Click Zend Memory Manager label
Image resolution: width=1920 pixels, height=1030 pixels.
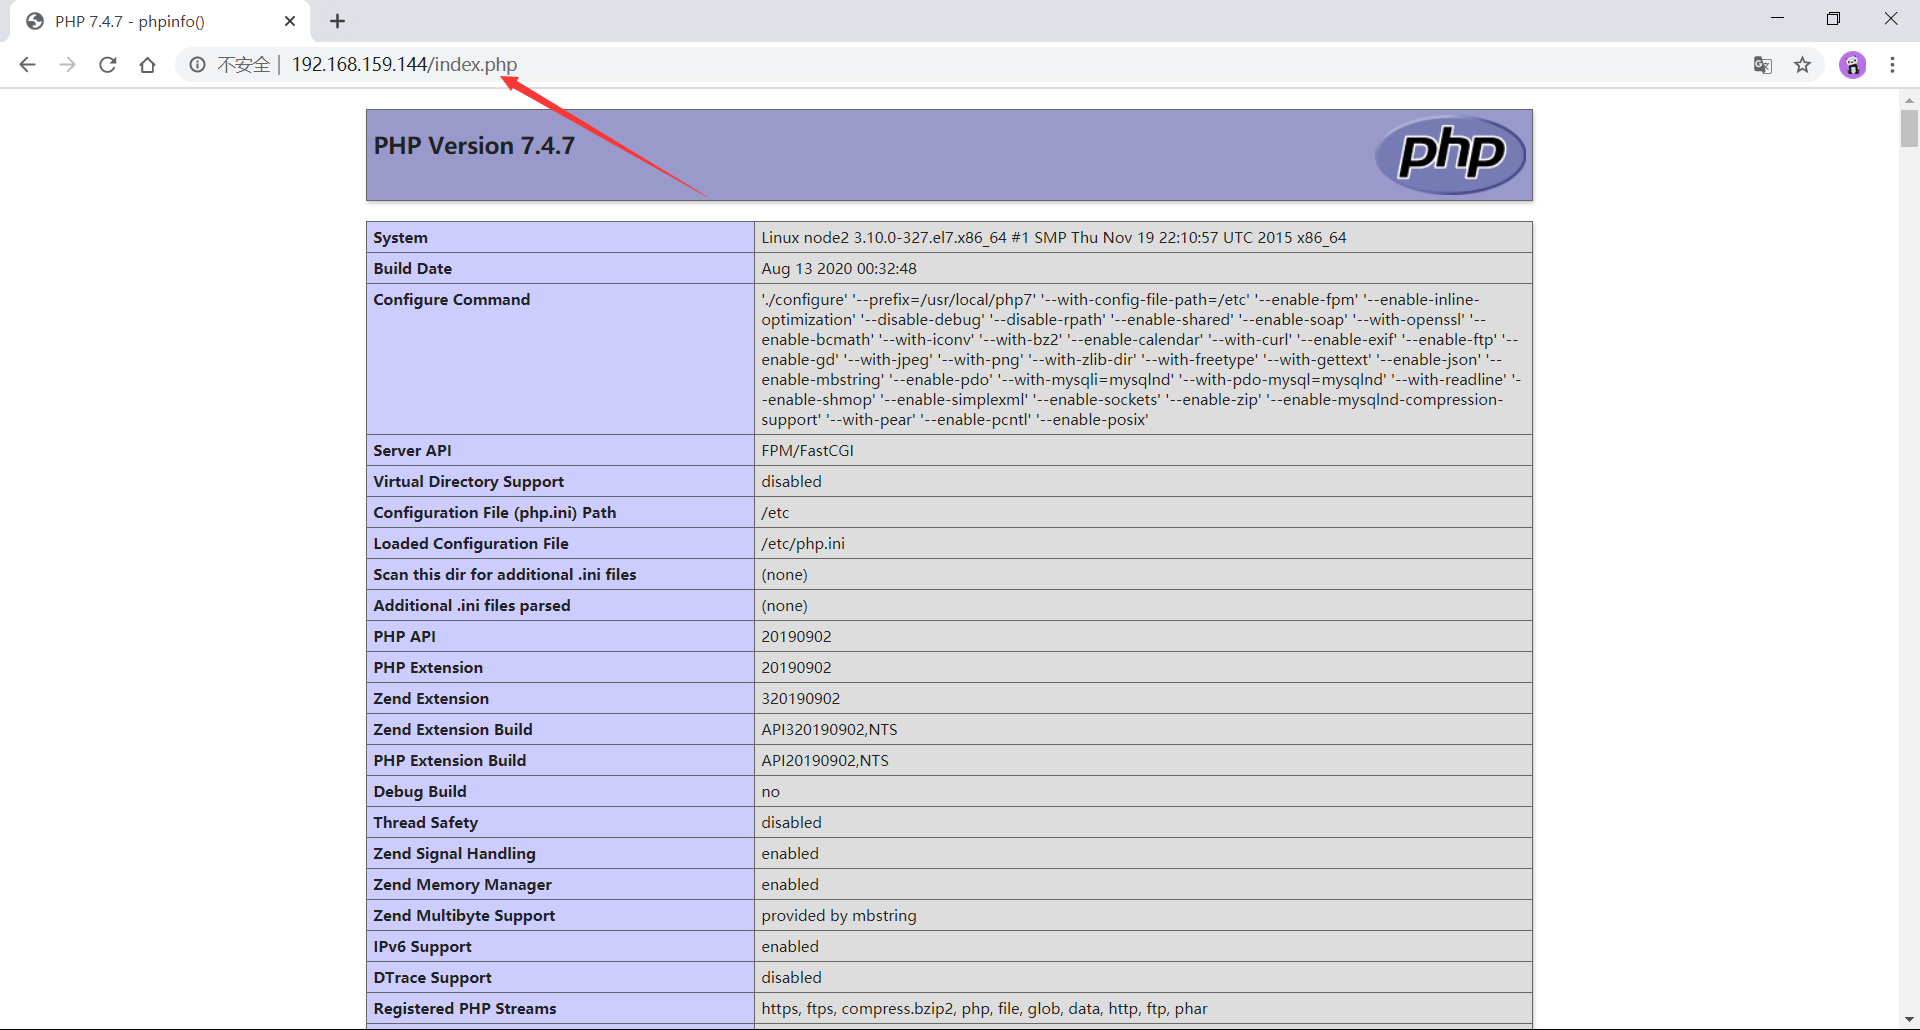(x=462, y=885)
